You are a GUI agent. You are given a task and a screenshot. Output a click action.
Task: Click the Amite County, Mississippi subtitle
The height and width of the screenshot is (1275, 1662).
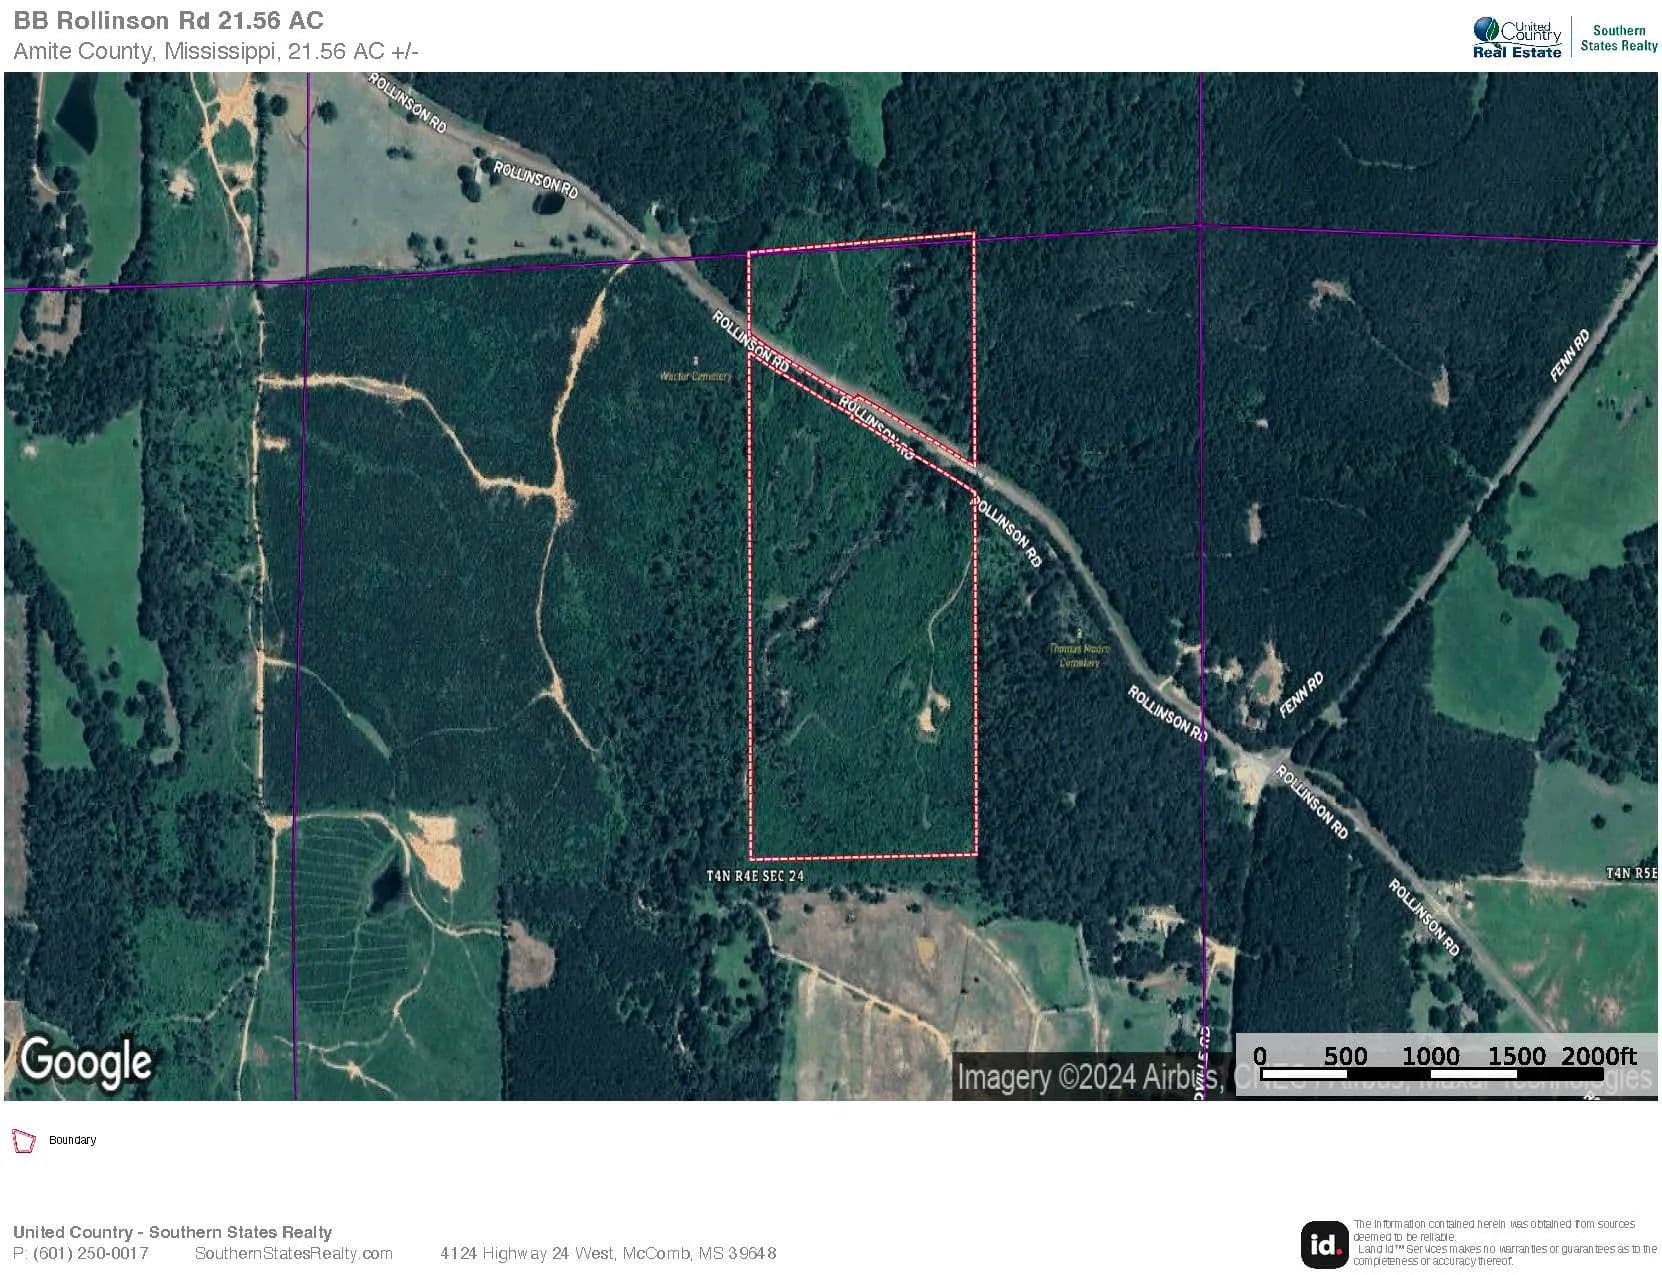215,52
